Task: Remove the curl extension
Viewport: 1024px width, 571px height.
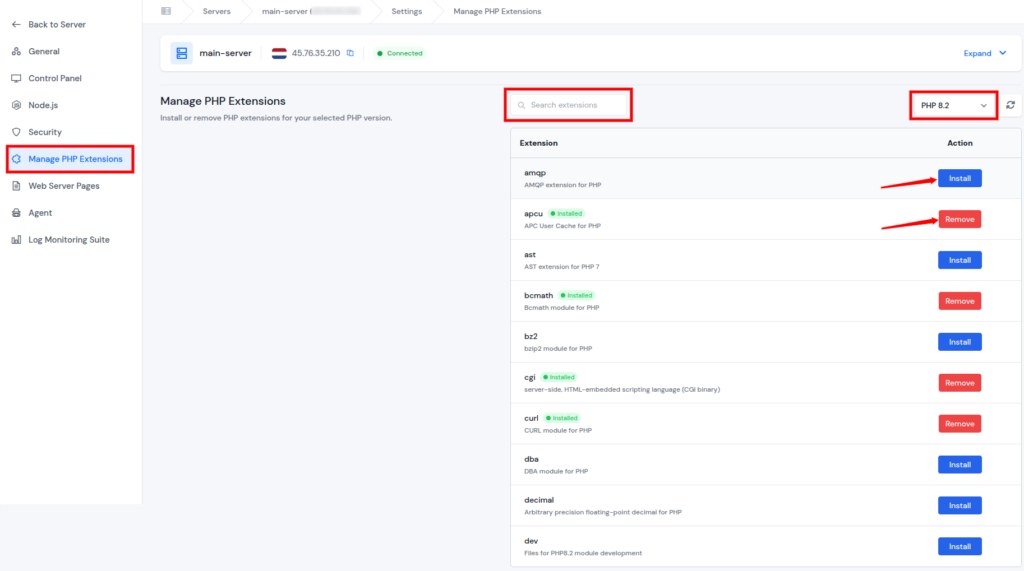Action: (x=959, y=423)
